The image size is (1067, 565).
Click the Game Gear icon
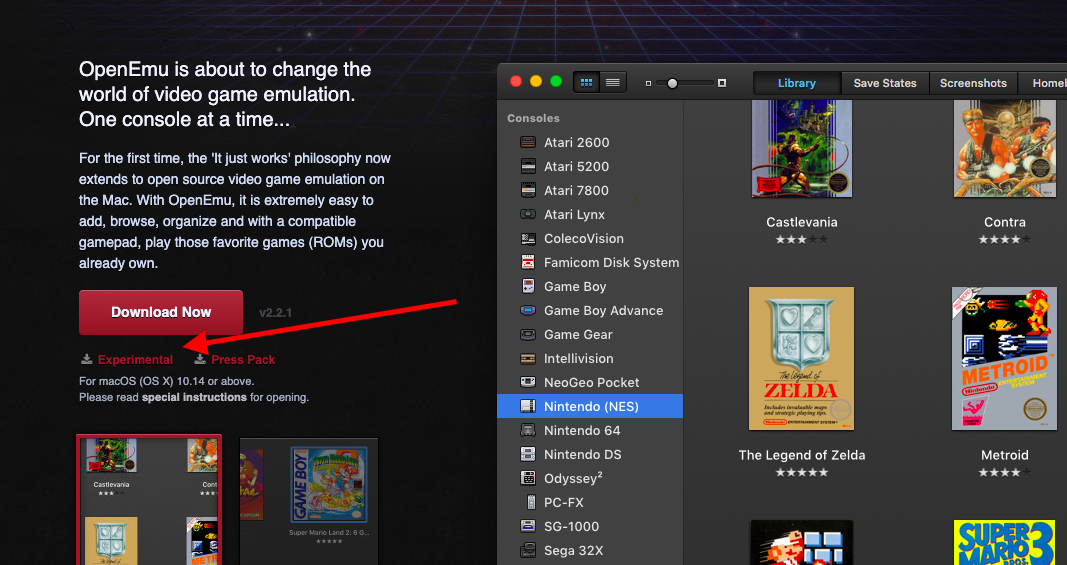(x=528, y=334)
